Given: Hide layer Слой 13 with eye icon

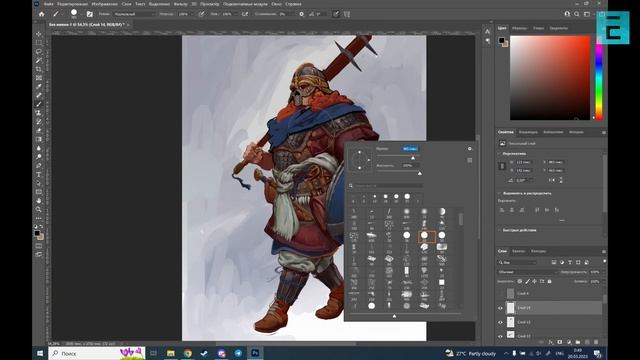Looking at the screenshot, I should 500,322.
